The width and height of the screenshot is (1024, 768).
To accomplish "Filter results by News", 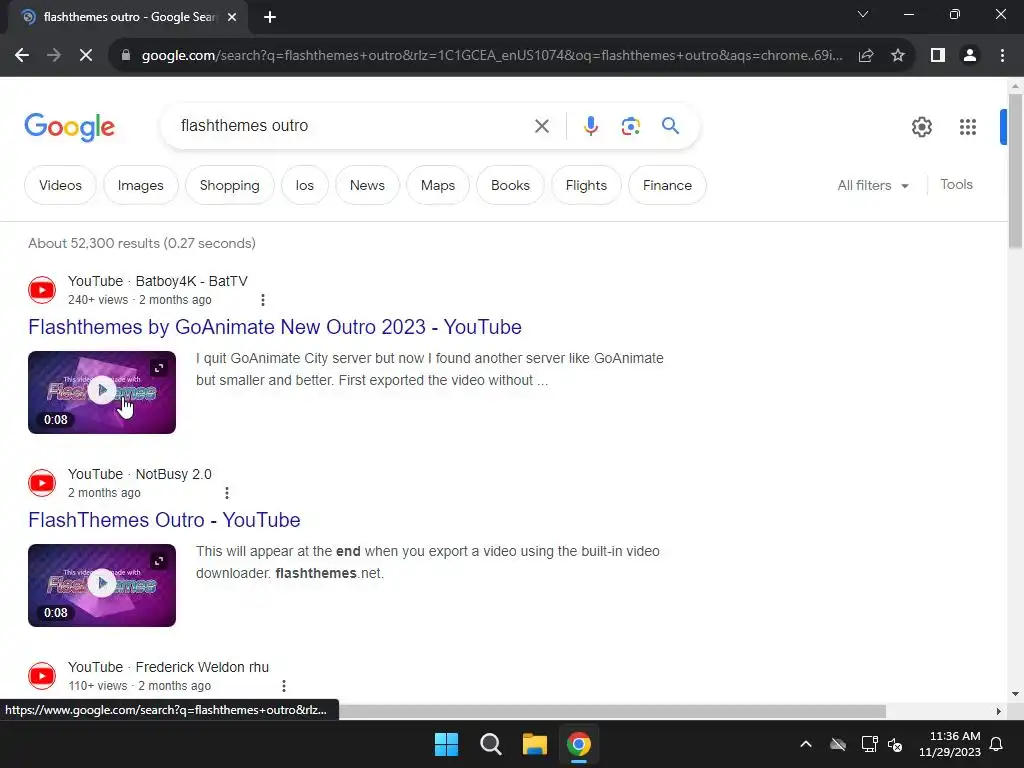I will click(x=367, y=185).
